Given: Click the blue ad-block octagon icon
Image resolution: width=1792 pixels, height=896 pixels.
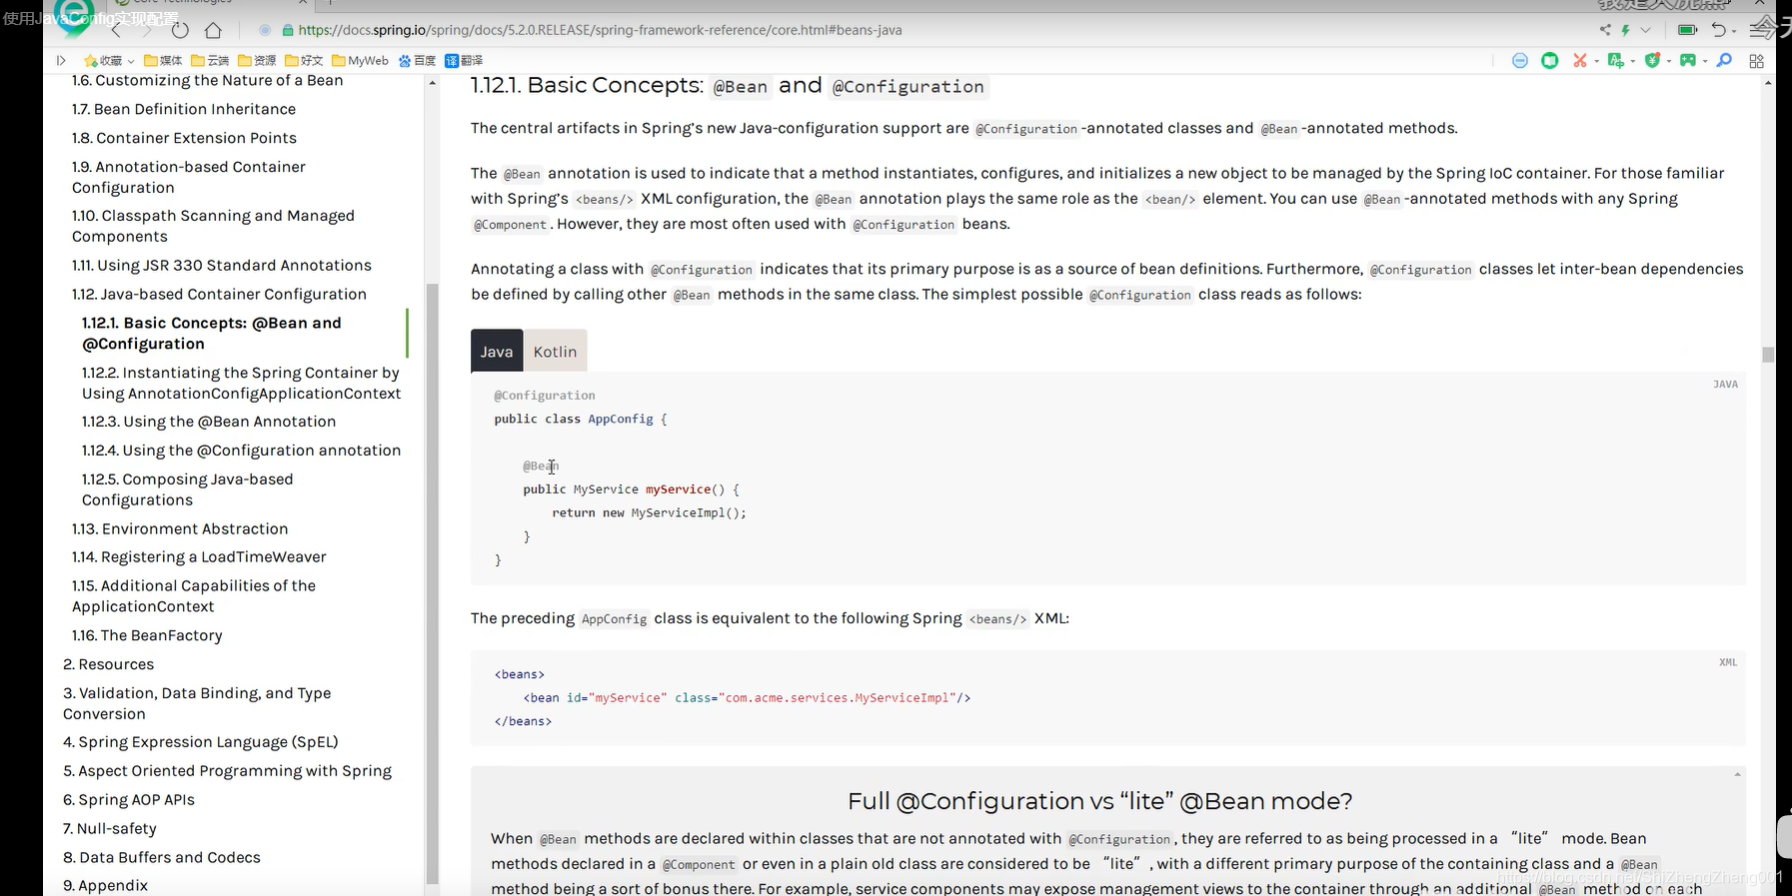Looking at the screenshot, I should pos(1520,61).
